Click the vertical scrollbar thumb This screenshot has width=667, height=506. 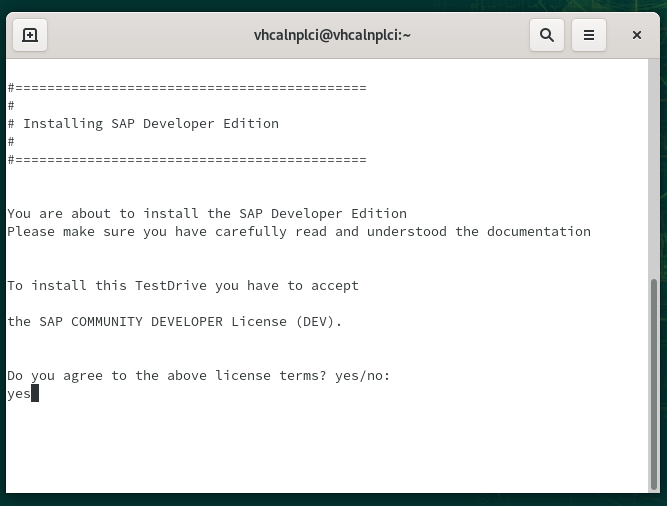click(x=654, y=384)
